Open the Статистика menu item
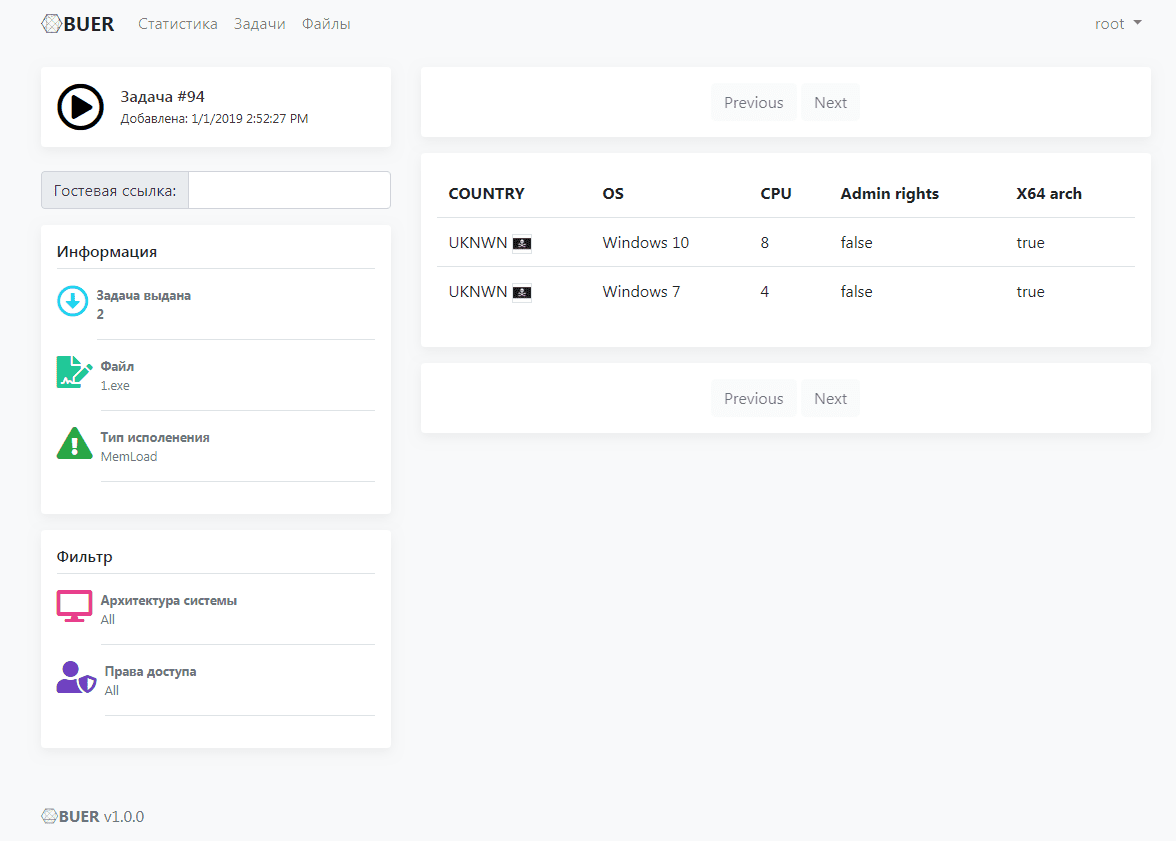 (178, 24)
